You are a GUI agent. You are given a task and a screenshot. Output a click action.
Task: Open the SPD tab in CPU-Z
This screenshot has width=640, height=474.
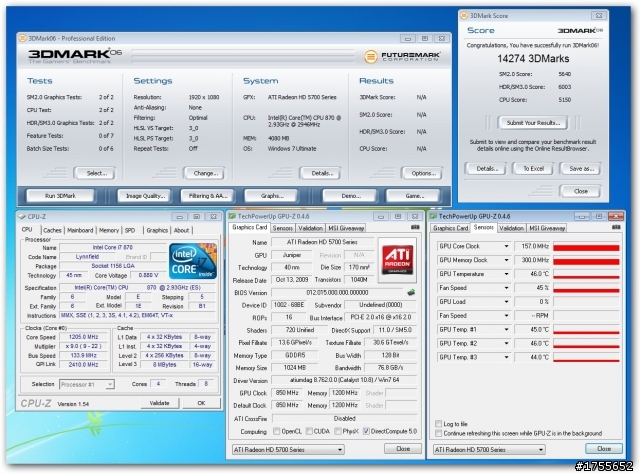[x=130, y=230]
